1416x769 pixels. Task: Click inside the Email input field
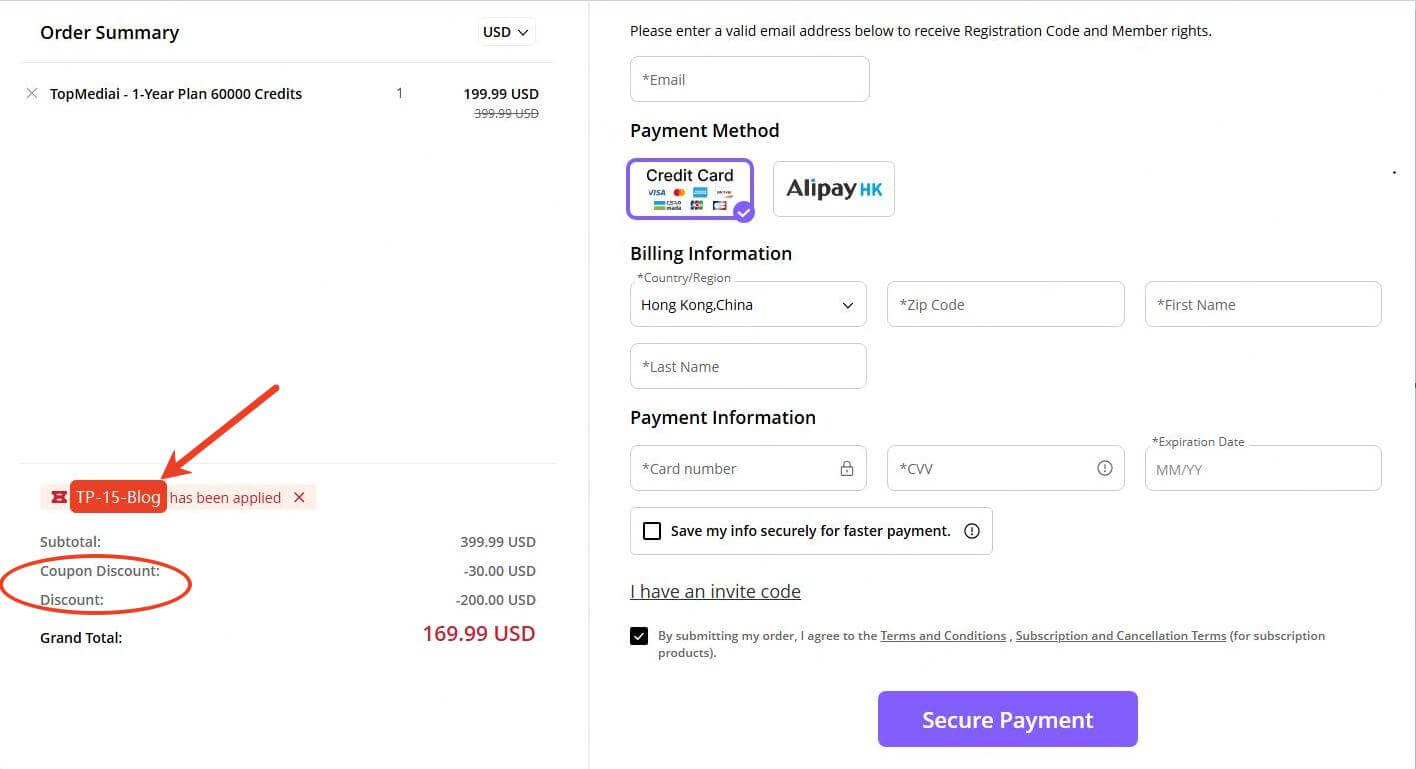[x=749, y=79]
